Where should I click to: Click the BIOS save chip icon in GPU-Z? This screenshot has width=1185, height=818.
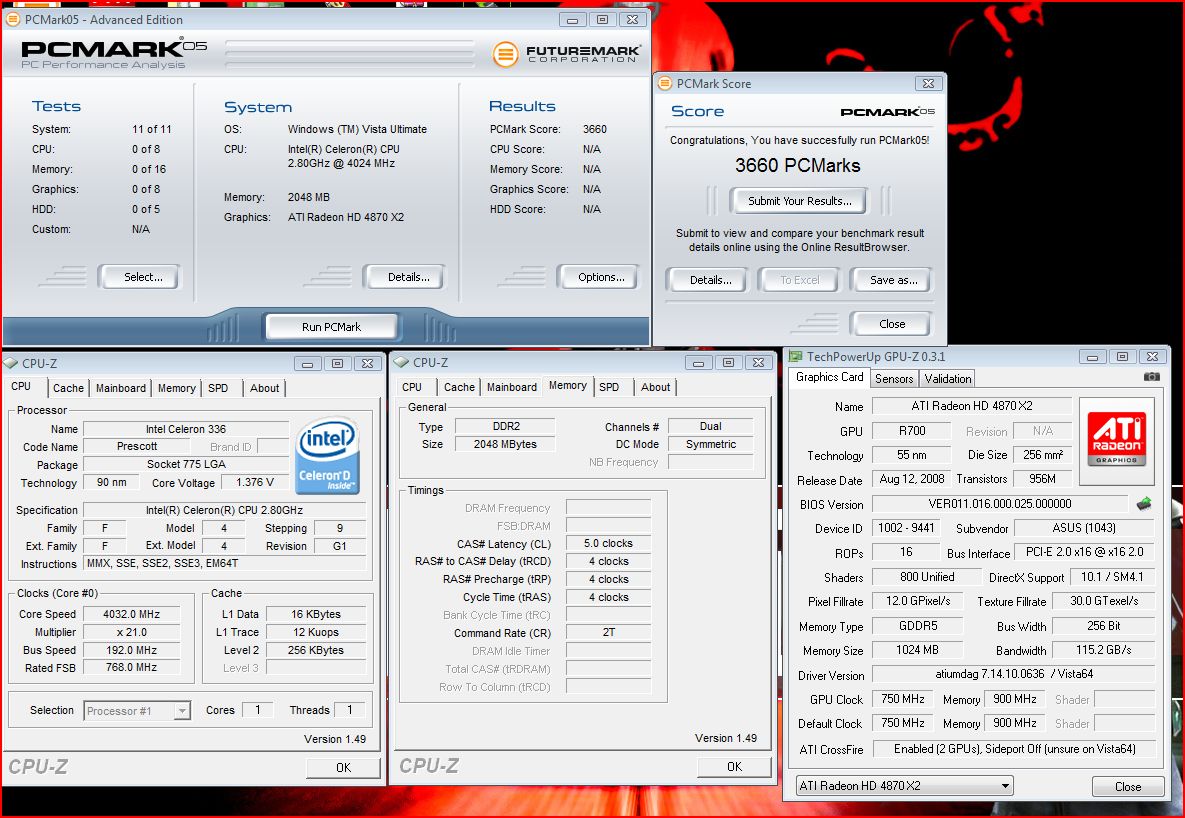pyautogui.click(x=1143, y=504)
